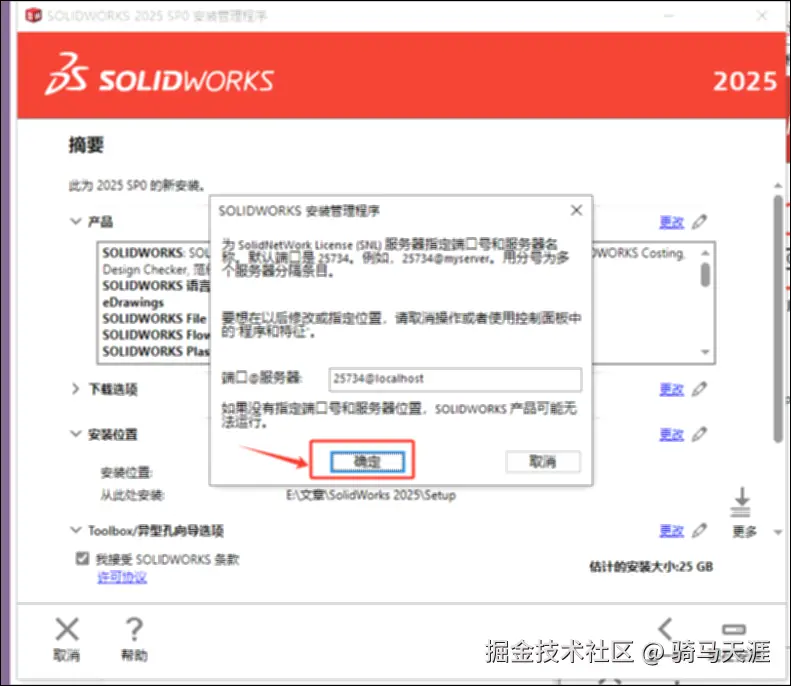Confirm the port with the 确定 button
This screenshot has height=686, width=791.
[367, 461]
